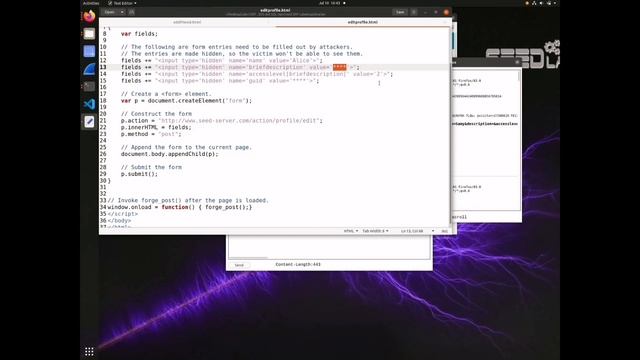Launch Wireshark from the dock

[89, 69]
